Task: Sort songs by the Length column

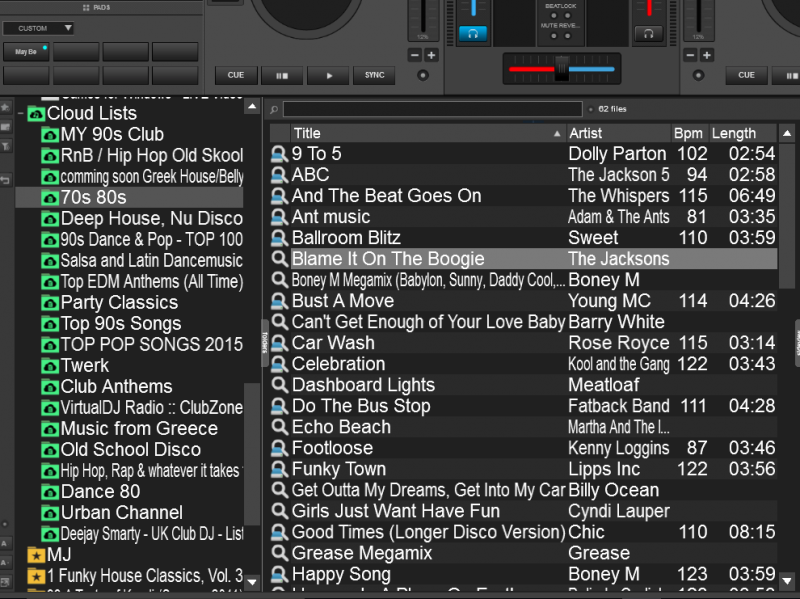Action: [743, 134]
